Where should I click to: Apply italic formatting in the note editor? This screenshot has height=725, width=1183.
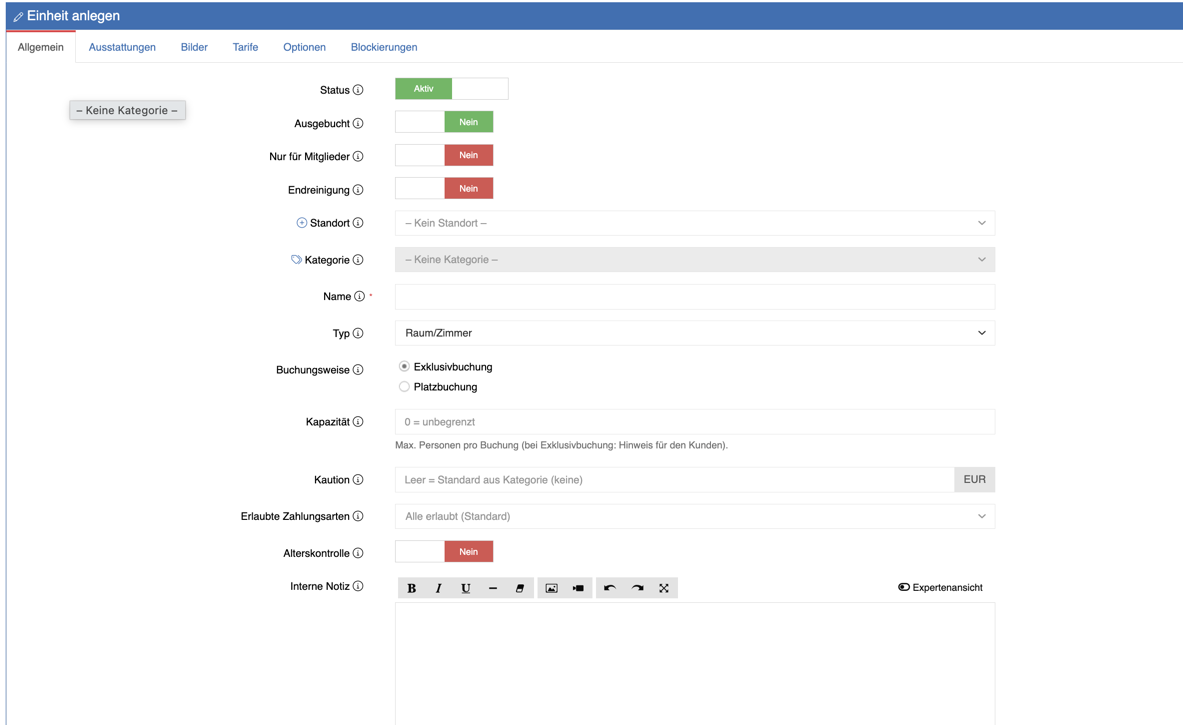[438, 588]
